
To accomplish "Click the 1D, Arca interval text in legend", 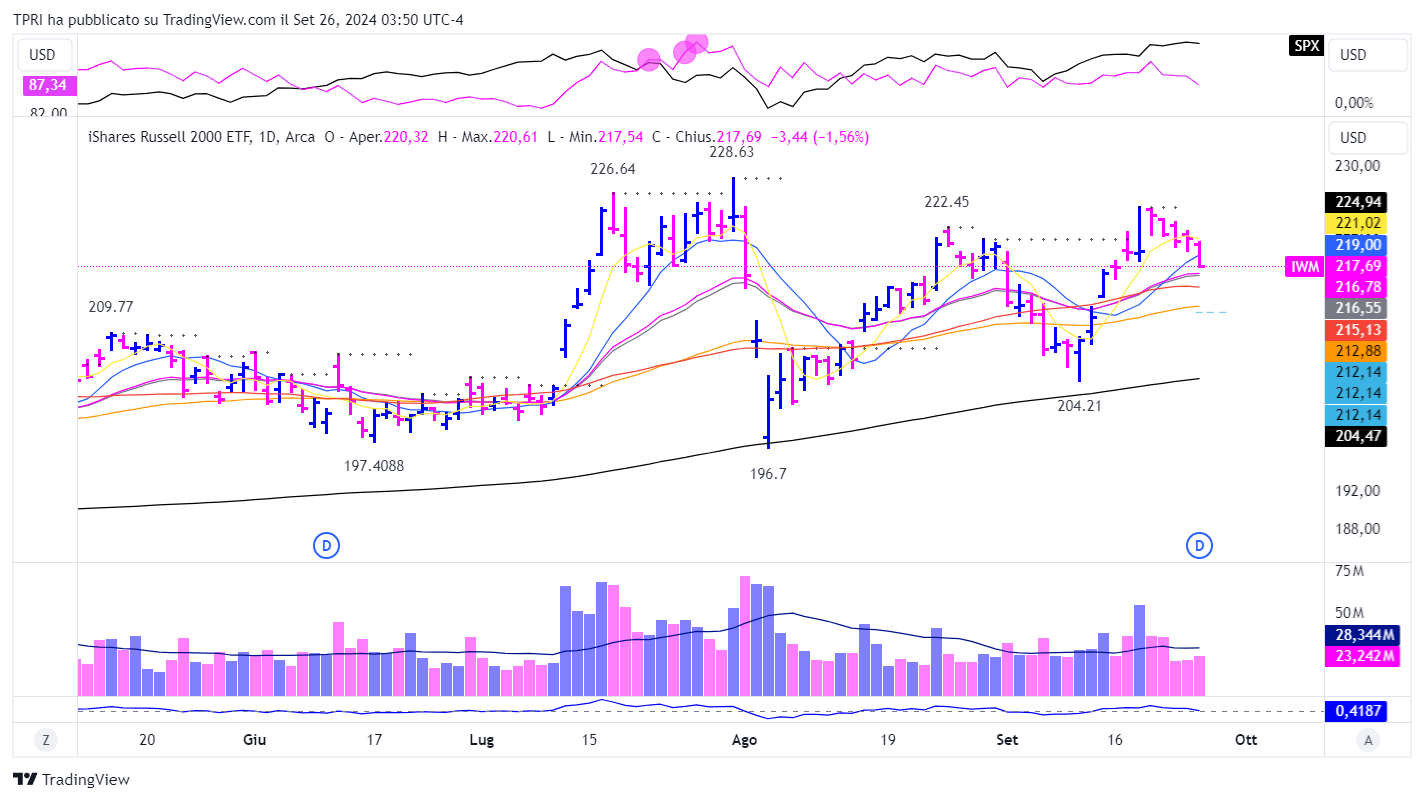I will pyautogui.click(x=286, y=137).
